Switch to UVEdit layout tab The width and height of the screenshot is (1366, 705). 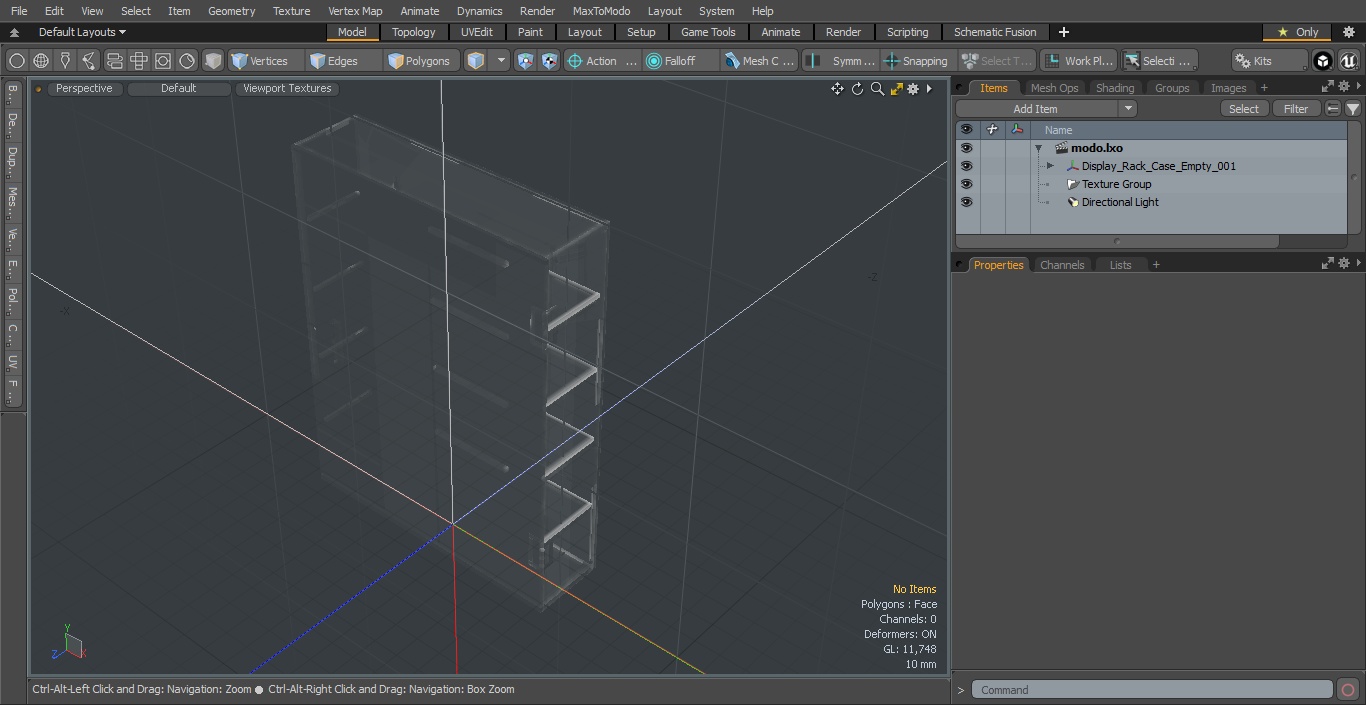477,32
